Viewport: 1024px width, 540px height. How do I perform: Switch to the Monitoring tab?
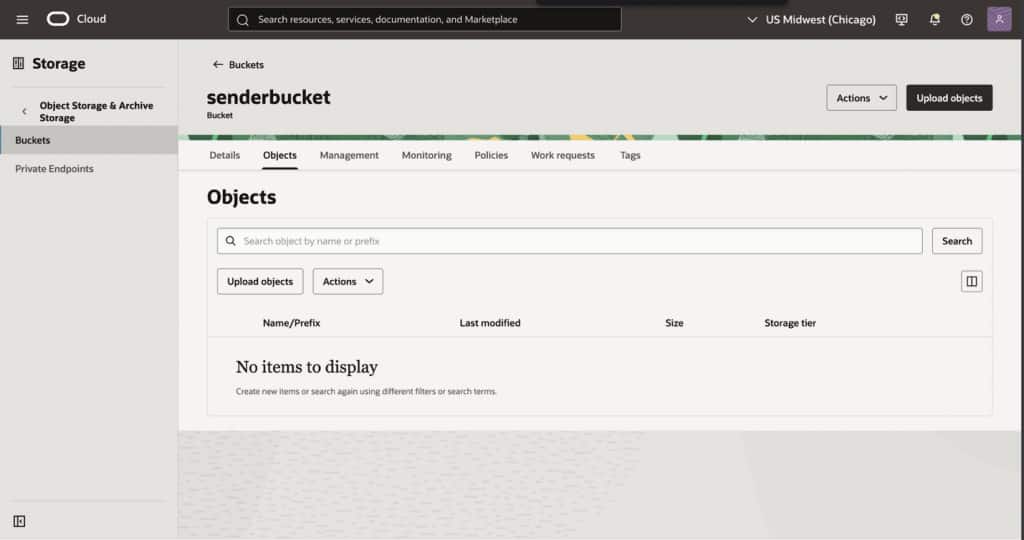(426, 155)
